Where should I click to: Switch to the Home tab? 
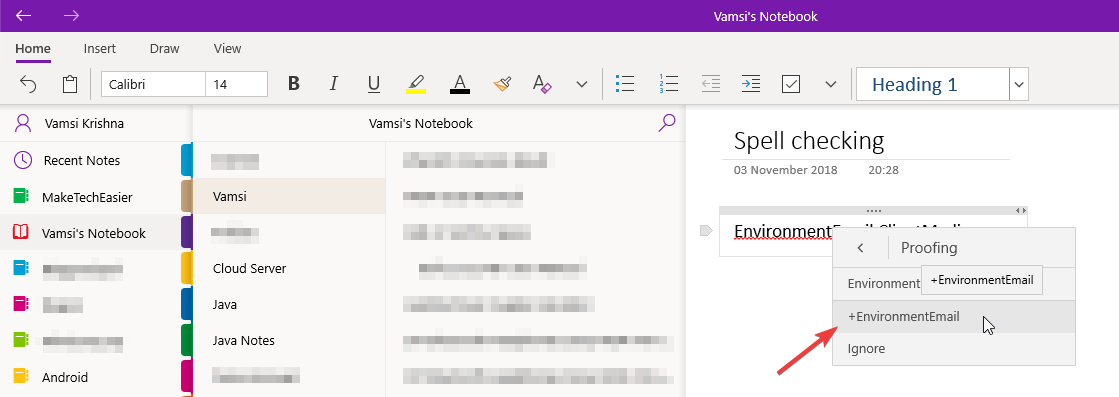click(x=33, y=49)
